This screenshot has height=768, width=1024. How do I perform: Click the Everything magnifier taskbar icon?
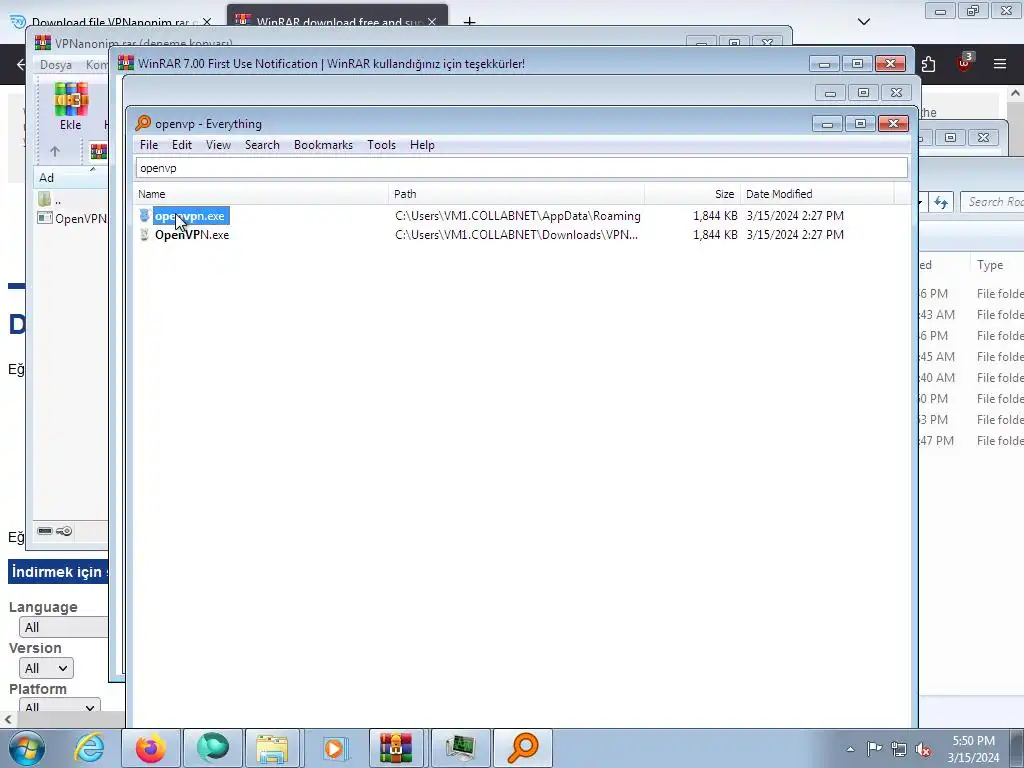522,748
